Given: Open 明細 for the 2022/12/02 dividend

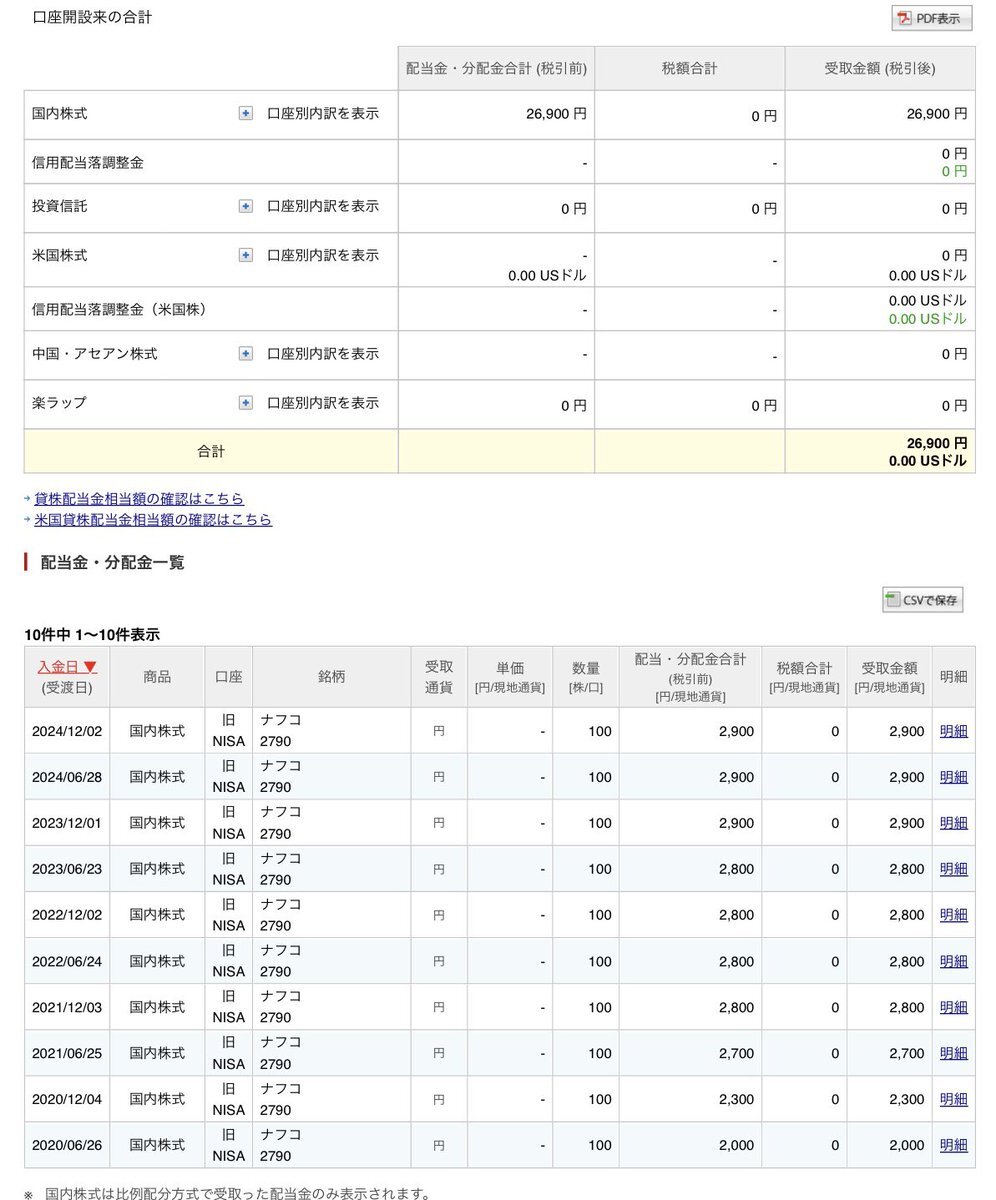Looking at the screenshot, I should pos(953,915).
